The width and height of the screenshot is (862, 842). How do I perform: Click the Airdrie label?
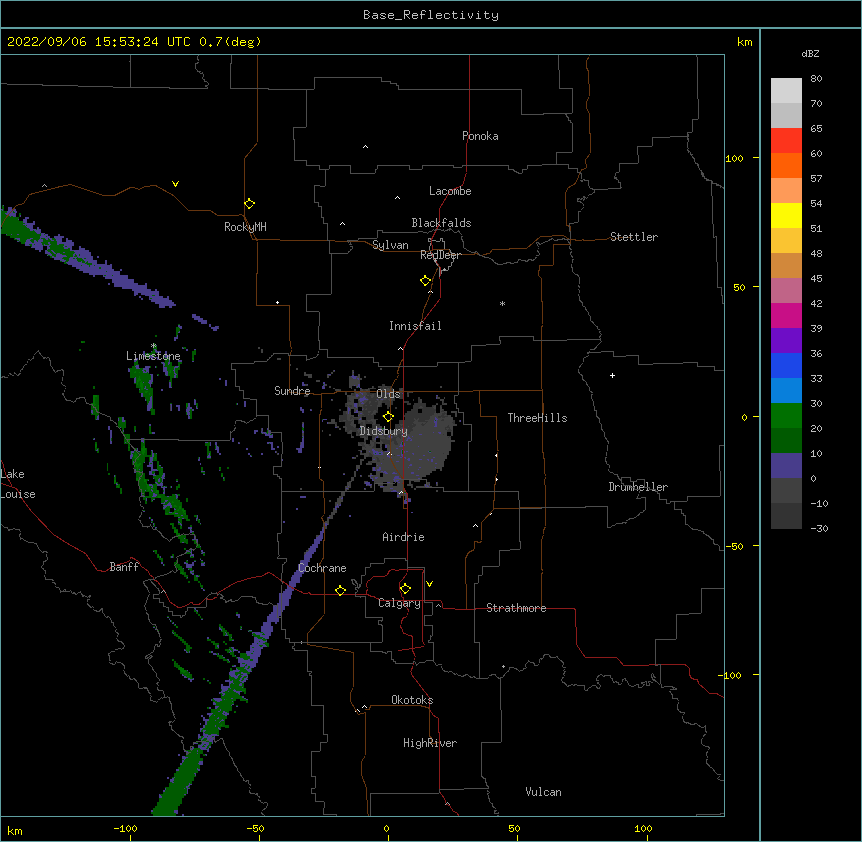click(x=404, y=537)
